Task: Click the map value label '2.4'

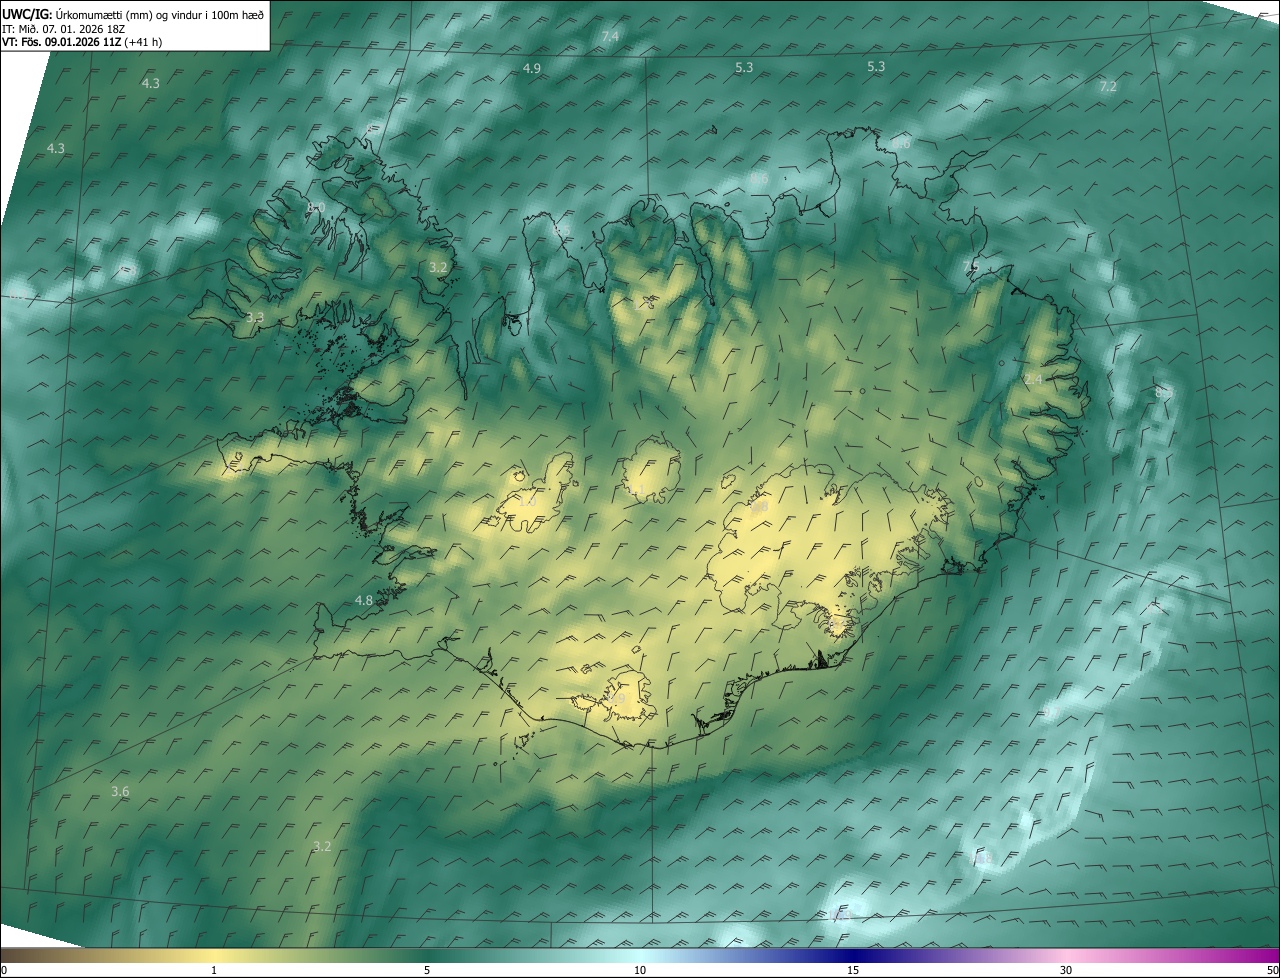Action: point(1033,379)
